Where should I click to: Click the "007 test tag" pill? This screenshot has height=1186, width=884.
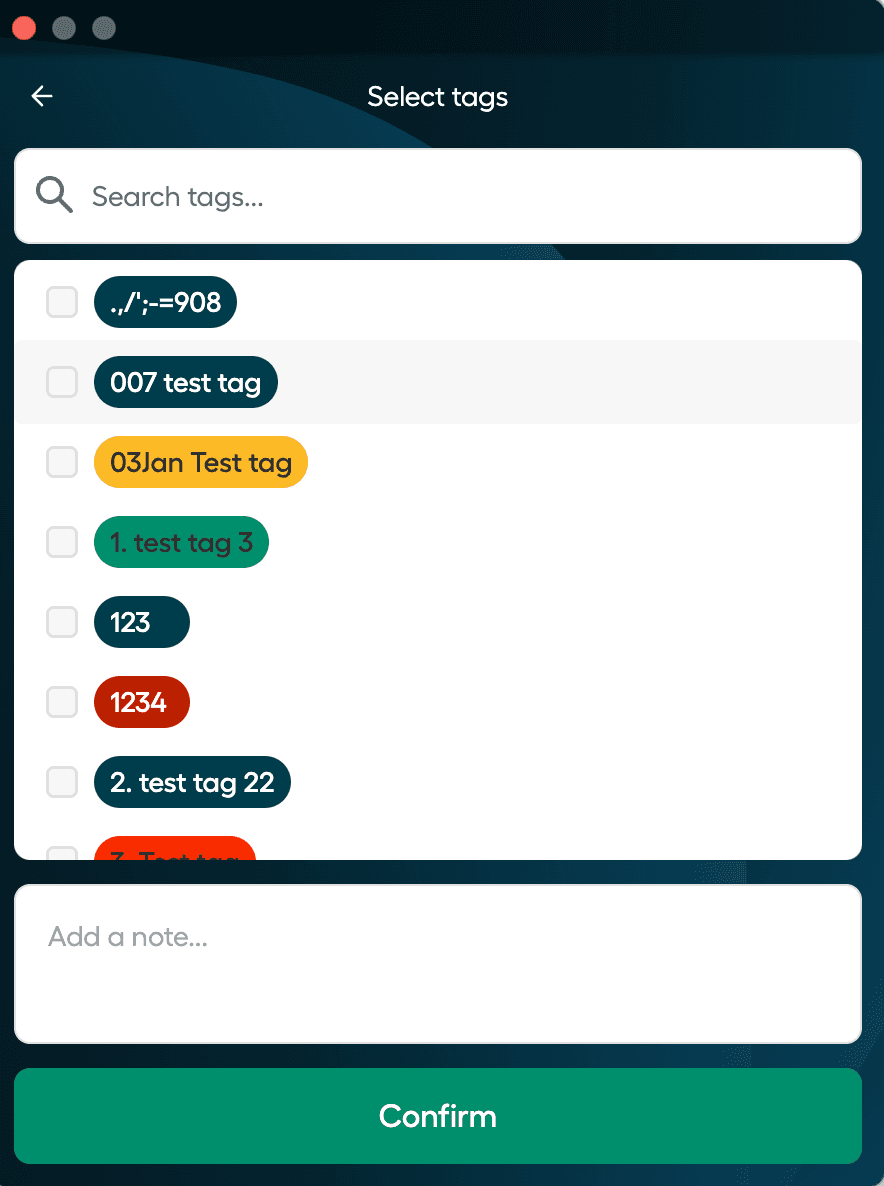pos(185,382)
